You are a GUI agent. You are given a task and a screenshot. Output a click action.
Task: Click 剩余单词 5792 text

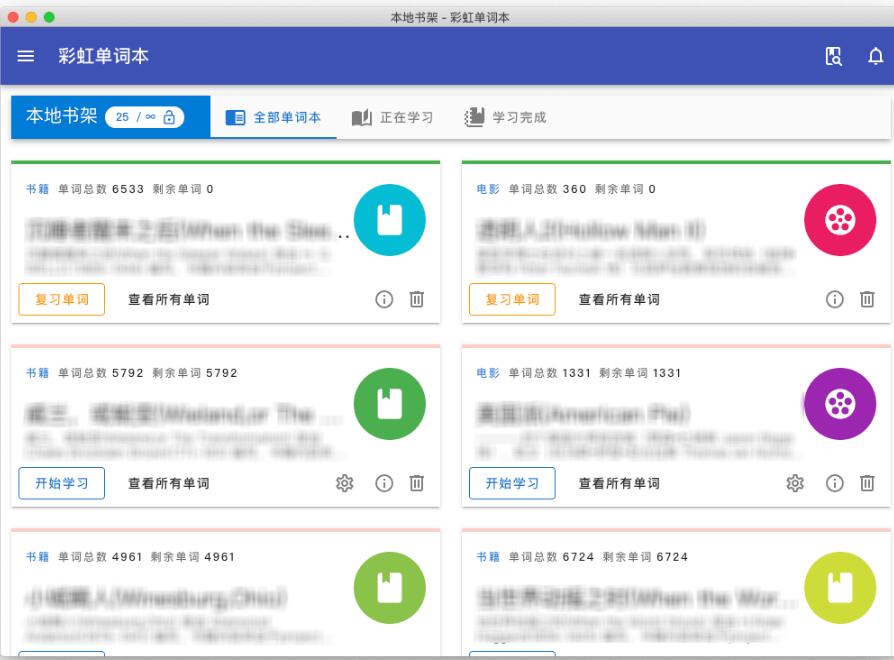(194, 373)
